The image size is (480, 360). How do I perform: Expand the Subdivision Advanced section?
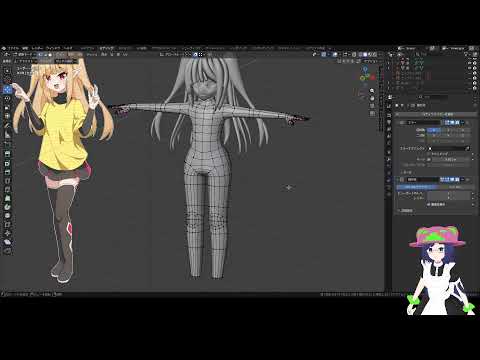(405, 210)
